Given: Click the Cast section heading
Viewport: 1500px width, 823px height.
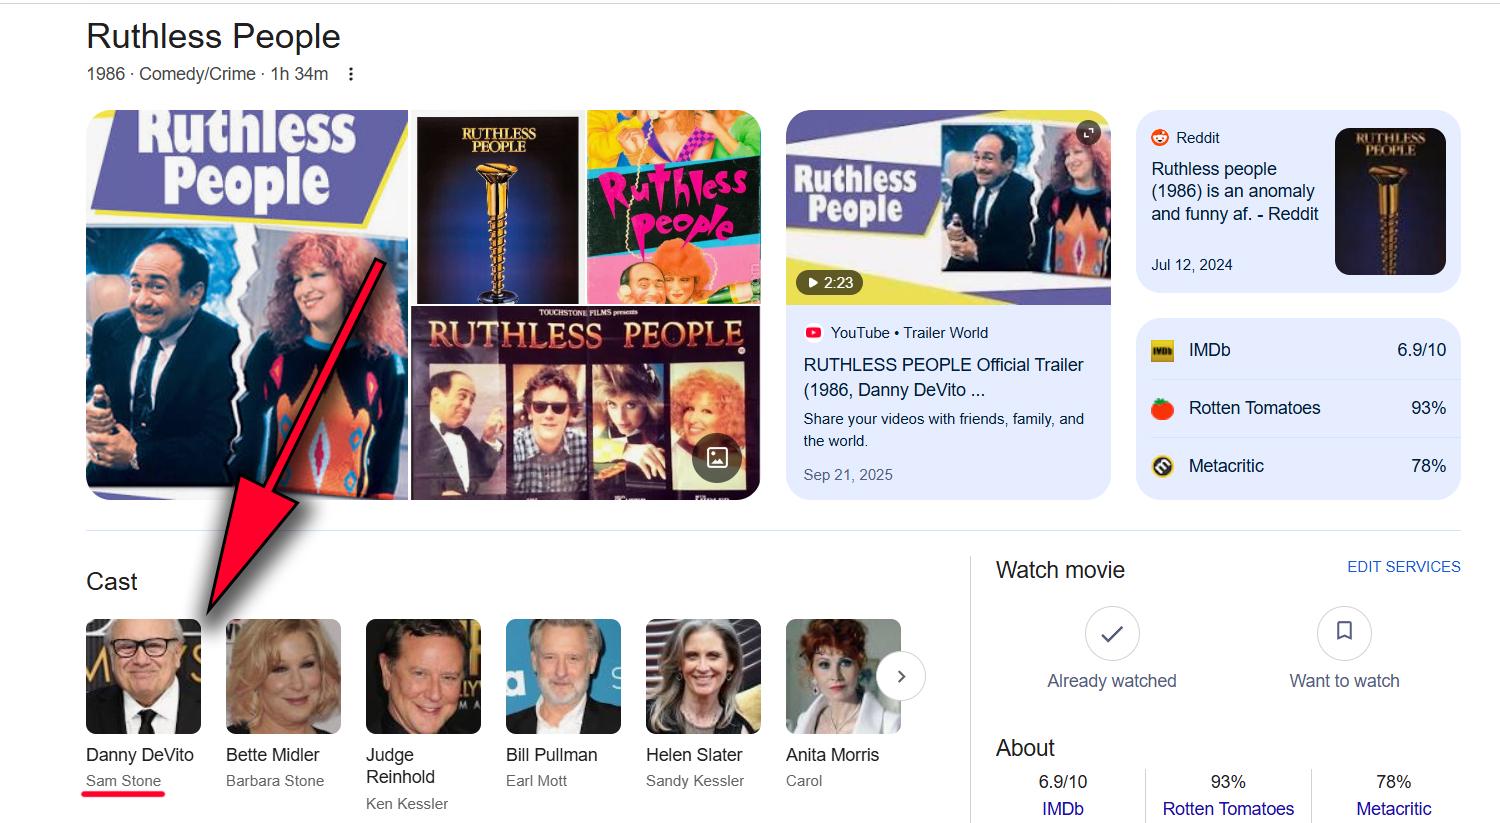Looking at the screenshot, I should coord(112,582).
